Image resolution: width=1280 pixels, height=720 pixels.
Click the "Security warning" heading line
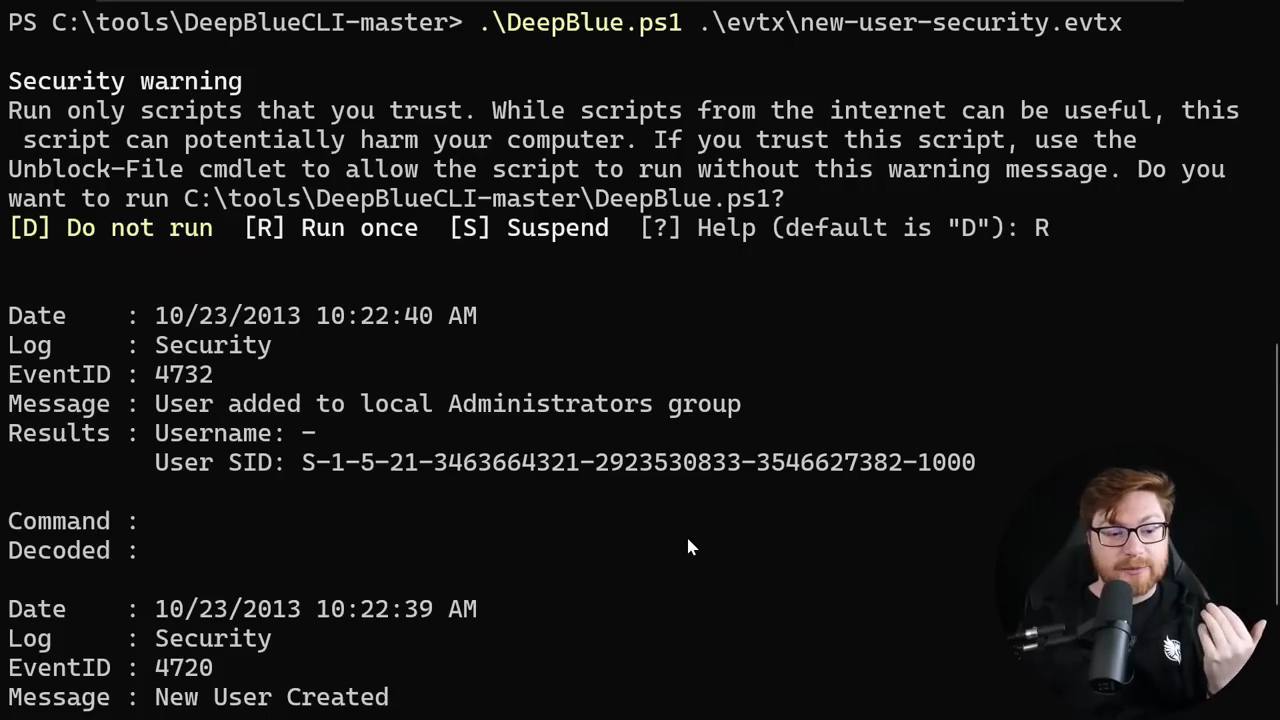(x=125, y=81)
